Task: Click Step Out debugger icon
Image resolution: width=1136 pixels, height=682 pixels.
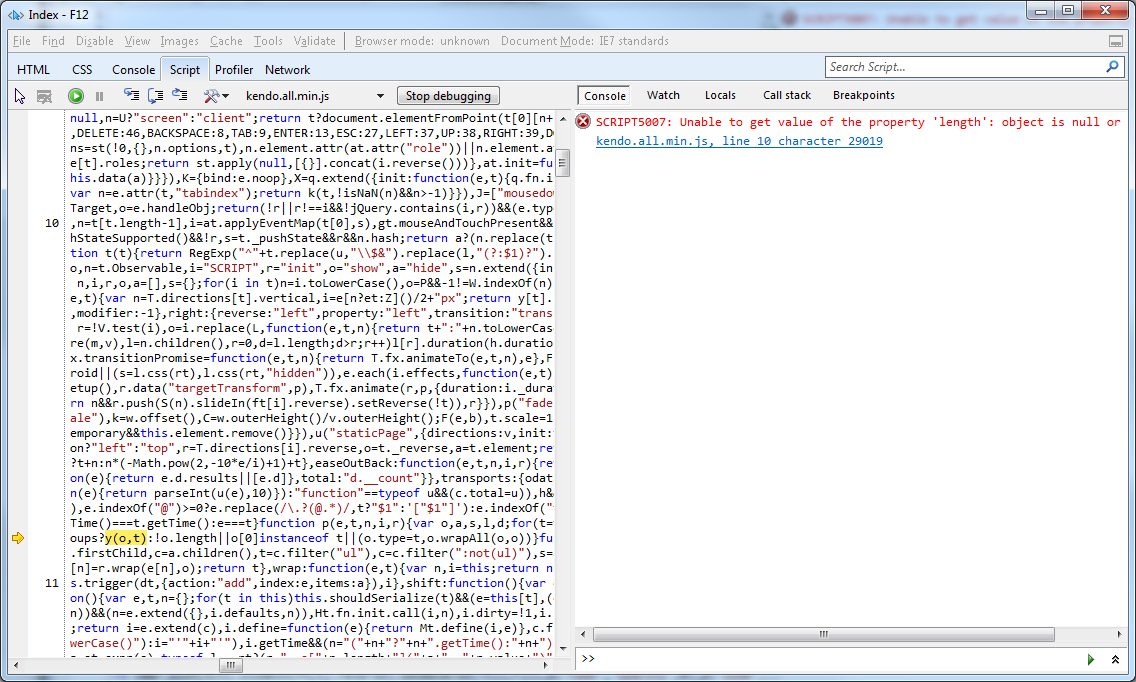Action: [179, 95]
